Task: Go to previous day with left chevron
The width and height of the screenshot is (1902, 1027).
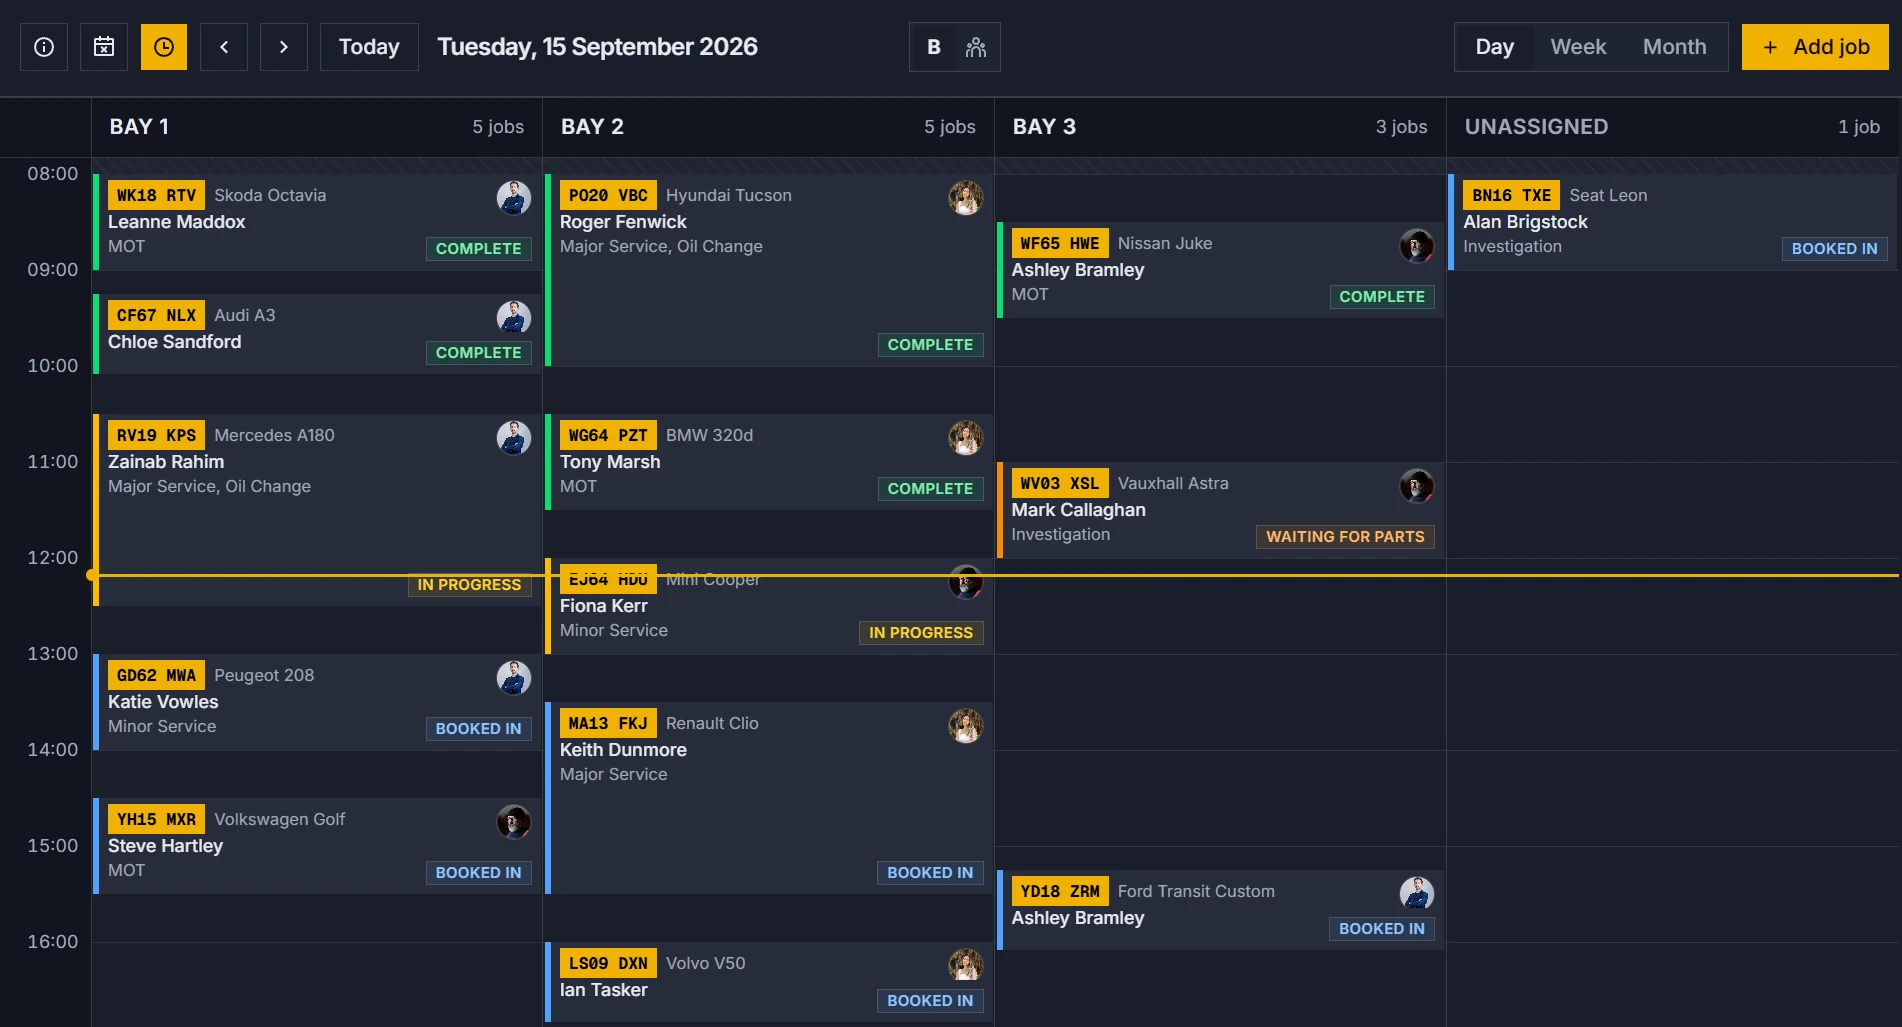Action: tap(224, 47)
